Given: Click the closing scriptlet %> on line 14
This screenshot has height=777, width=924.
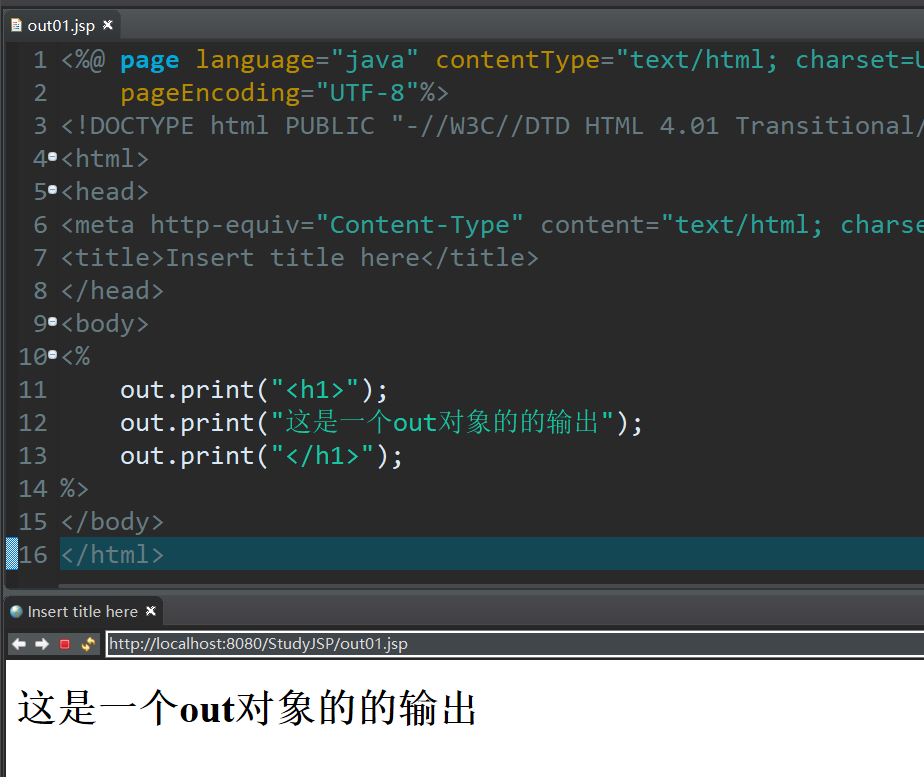Looking at the screenshot, I should click(74, 489).
